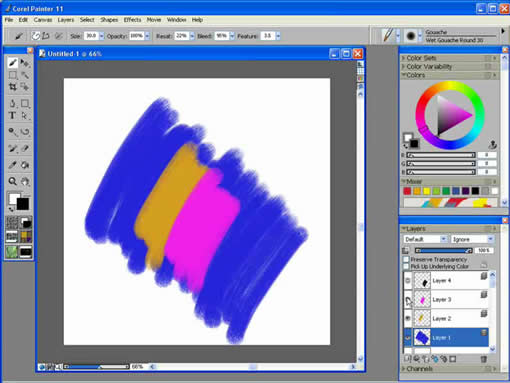Toggle visibility of Layer 2
The width and height of the screenshot is (510, 383).
pyautogui.click(x=407, y=318)
